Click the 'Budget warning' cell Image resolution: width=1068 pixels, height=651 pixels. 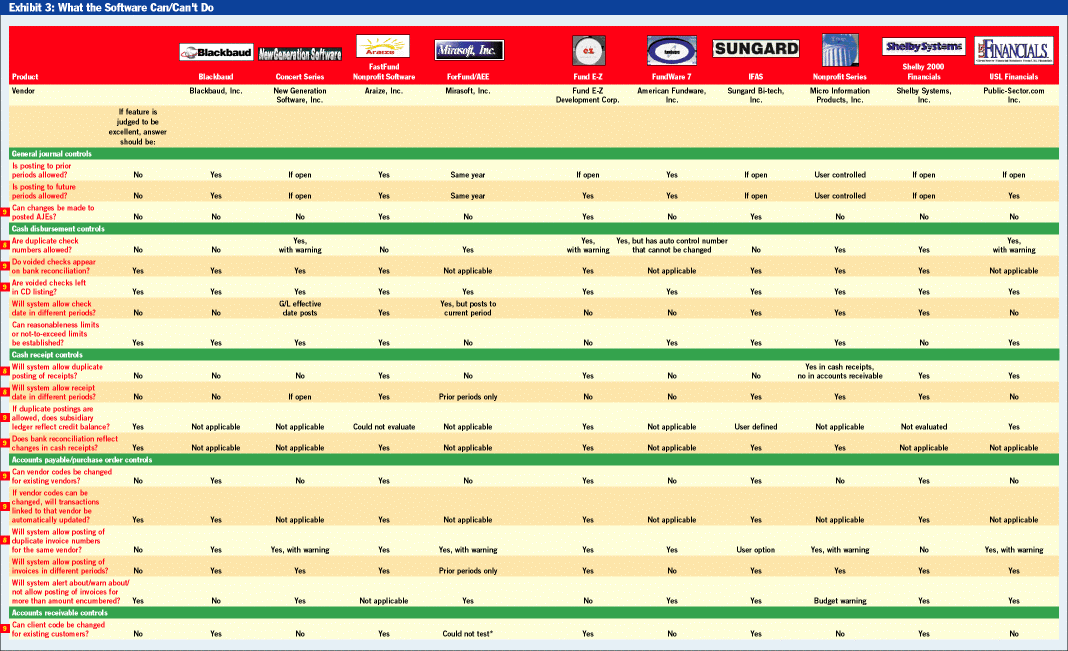[839, 601]
